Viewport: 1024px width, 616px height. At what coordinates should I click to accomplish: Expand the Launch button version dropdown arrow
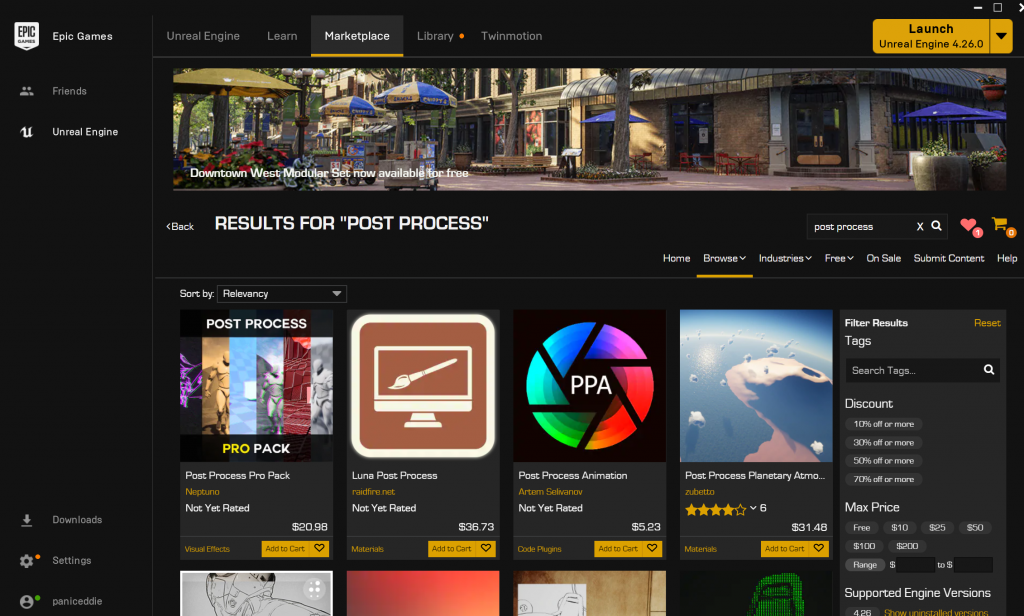tap(1001, 36)
